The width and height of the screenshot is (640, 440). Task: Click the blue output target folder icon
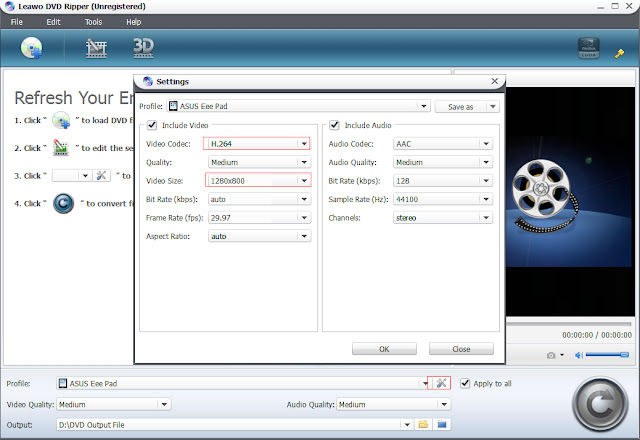tap(442, 424)
